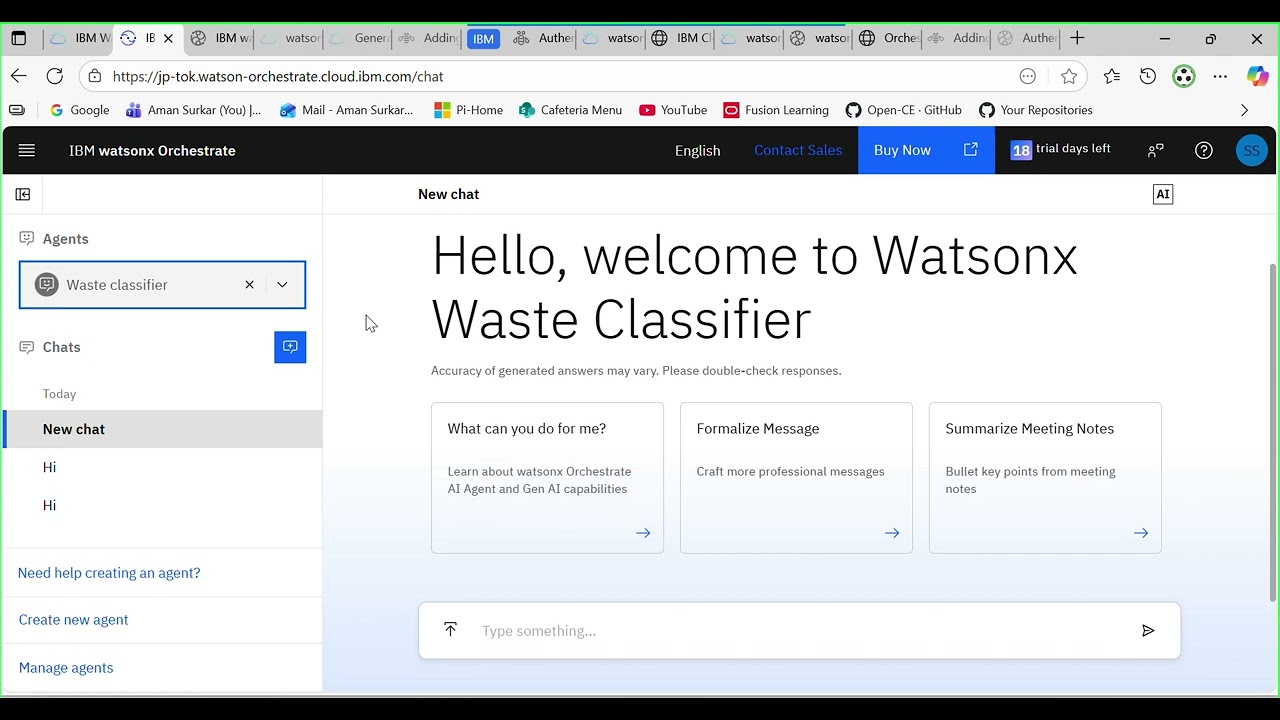Open Pi-Home bookmark
Viewport: 1280px width, 720px height.
pos(469,110)
